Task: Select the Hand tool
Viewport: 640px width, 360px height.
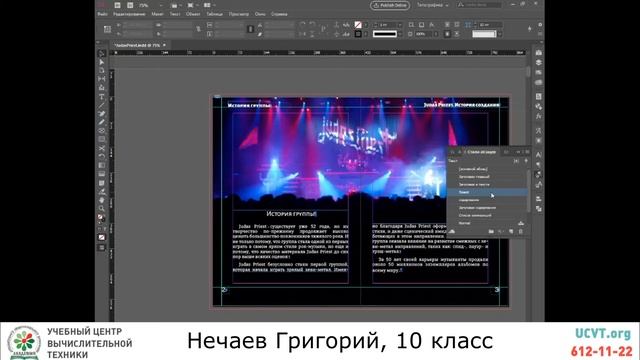Action: 102,200
